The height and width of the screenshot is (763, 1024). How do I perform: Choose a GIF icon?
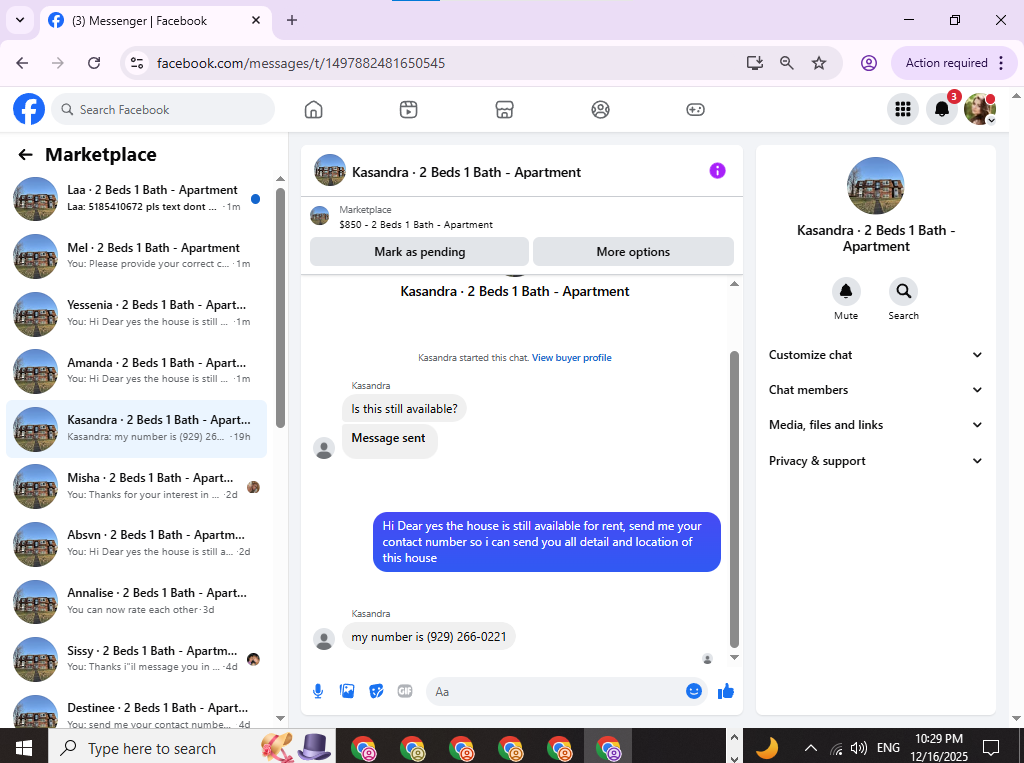tap(405, 691)
